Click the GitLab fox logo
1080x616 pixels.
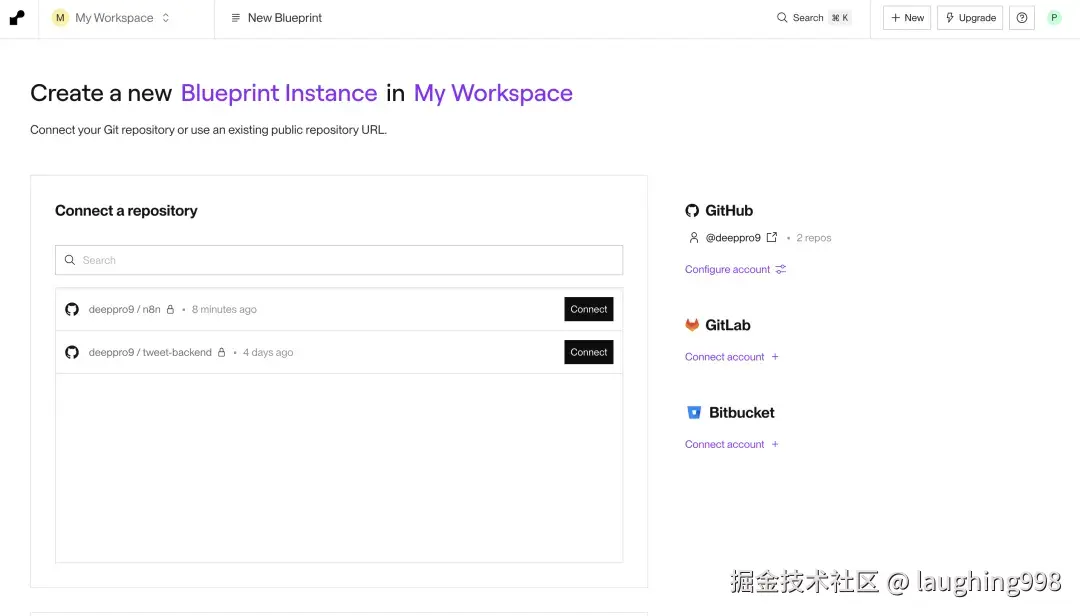point(692,325)
